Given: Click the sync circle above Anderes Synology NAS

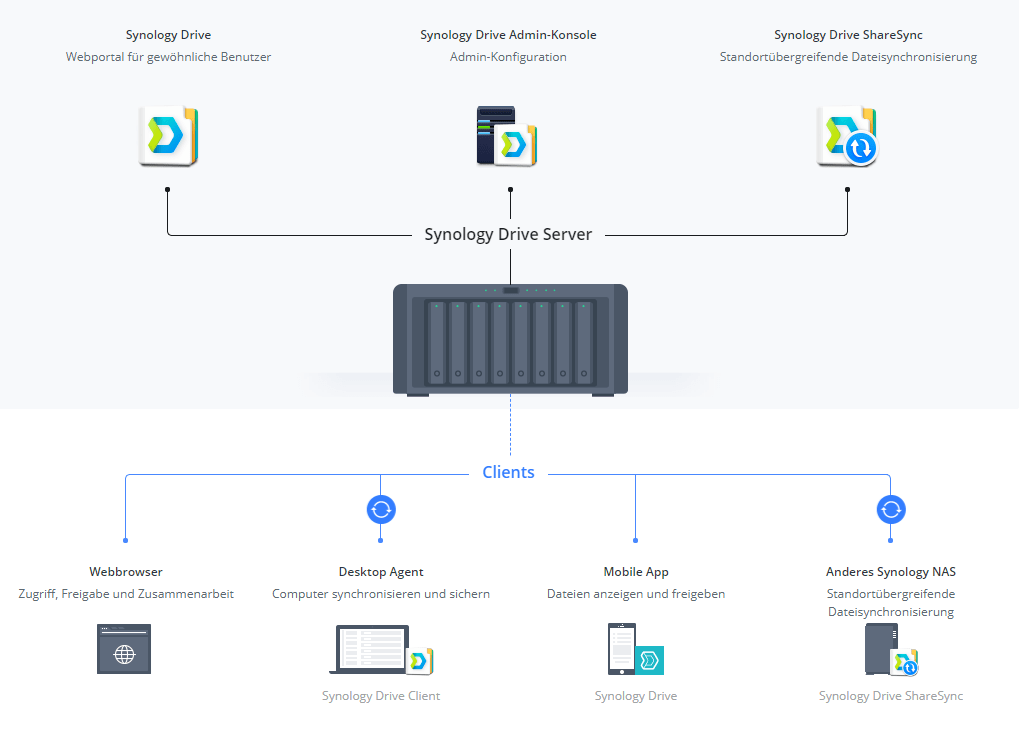Looking at the screenshot, I should tap(891, 509).
